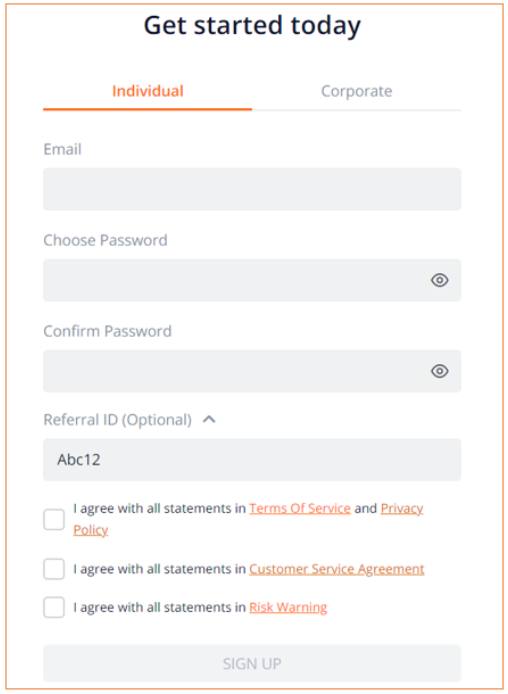Click the Referral ID (Optional) label text
The image size is (508, 694).
(x=118, y=420)
